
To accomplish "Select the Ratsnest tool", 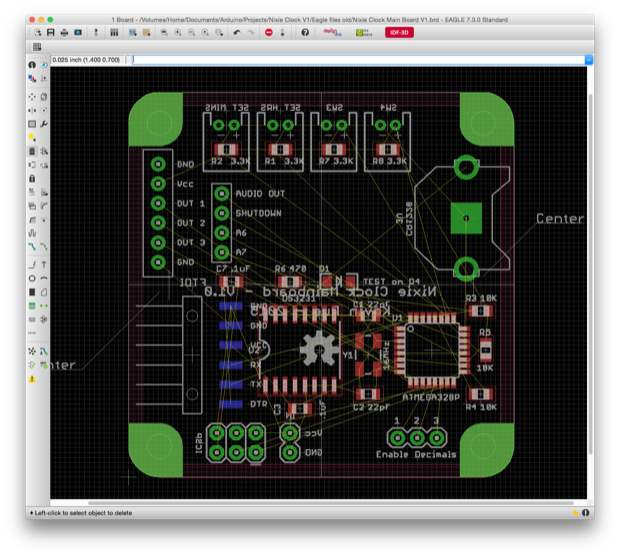I will [32, 351].
